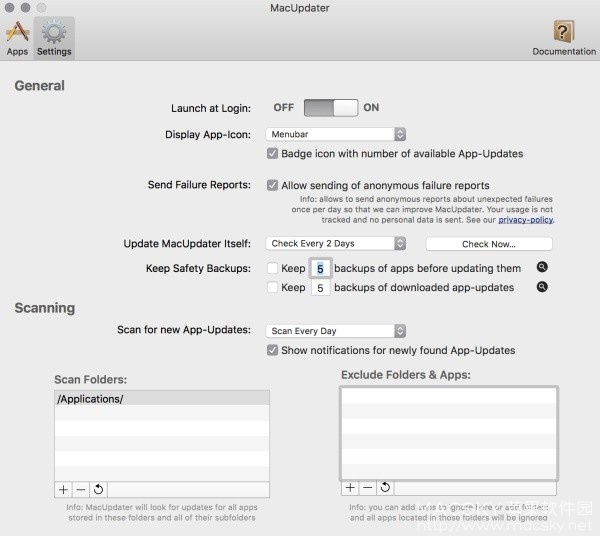The height and width of the screenshot is (536, 600).
Task: Reveal app backups folder with magnifier icon
Action: (x=542, y=267)
